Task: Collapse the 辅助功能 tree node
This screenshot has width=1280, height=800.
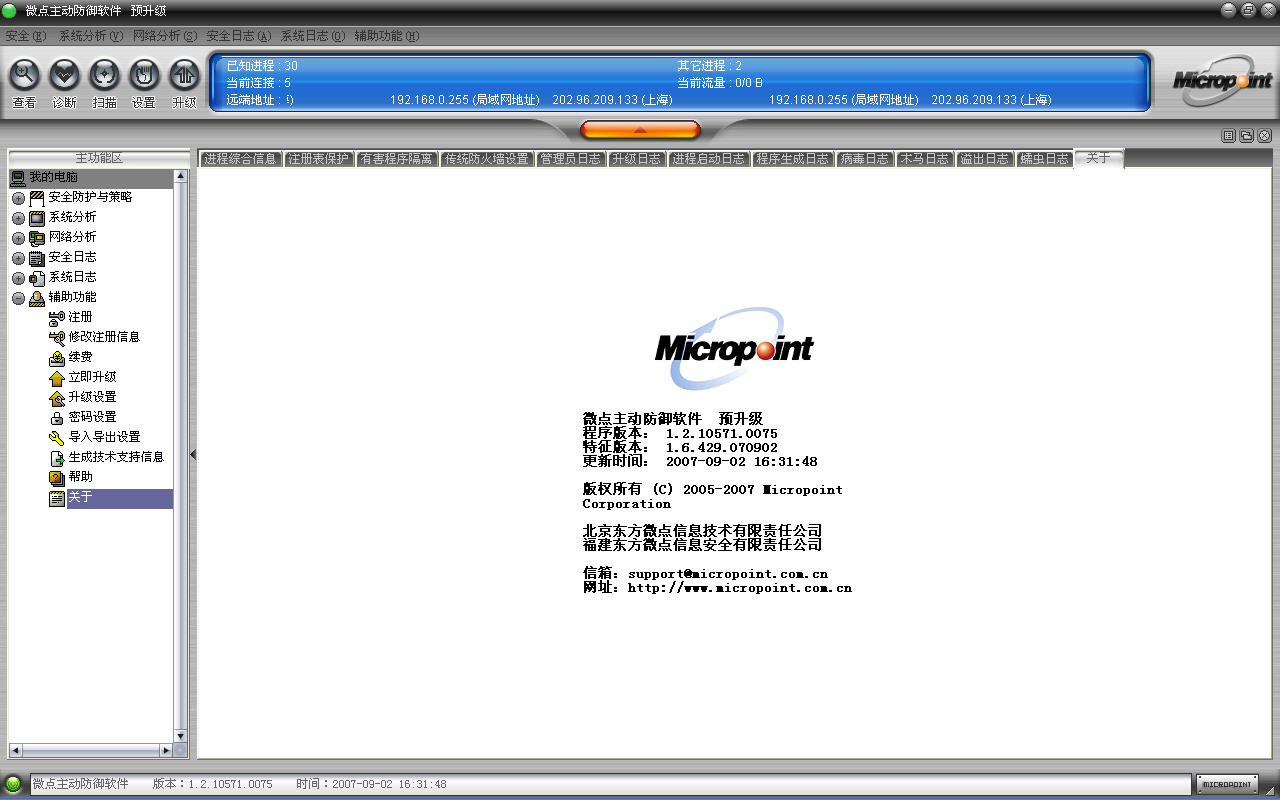Action: pyautogui.click(x=18, y=298)
